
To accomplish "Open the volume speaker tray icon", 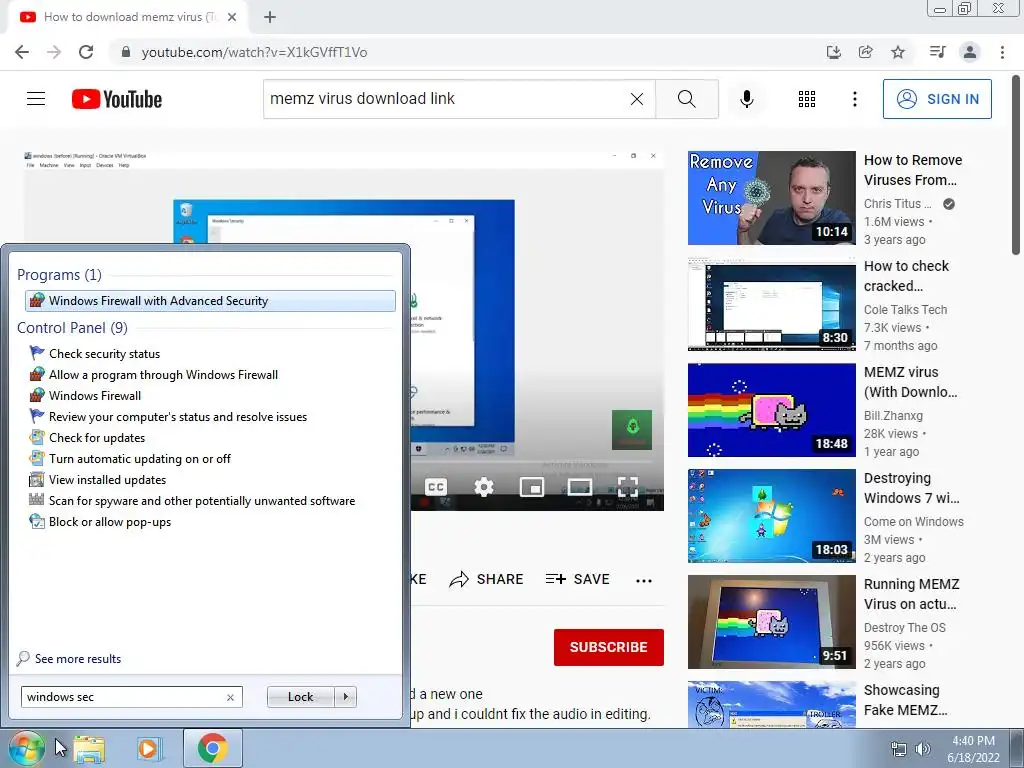I will pyautogui.click(x=923, y=749).
